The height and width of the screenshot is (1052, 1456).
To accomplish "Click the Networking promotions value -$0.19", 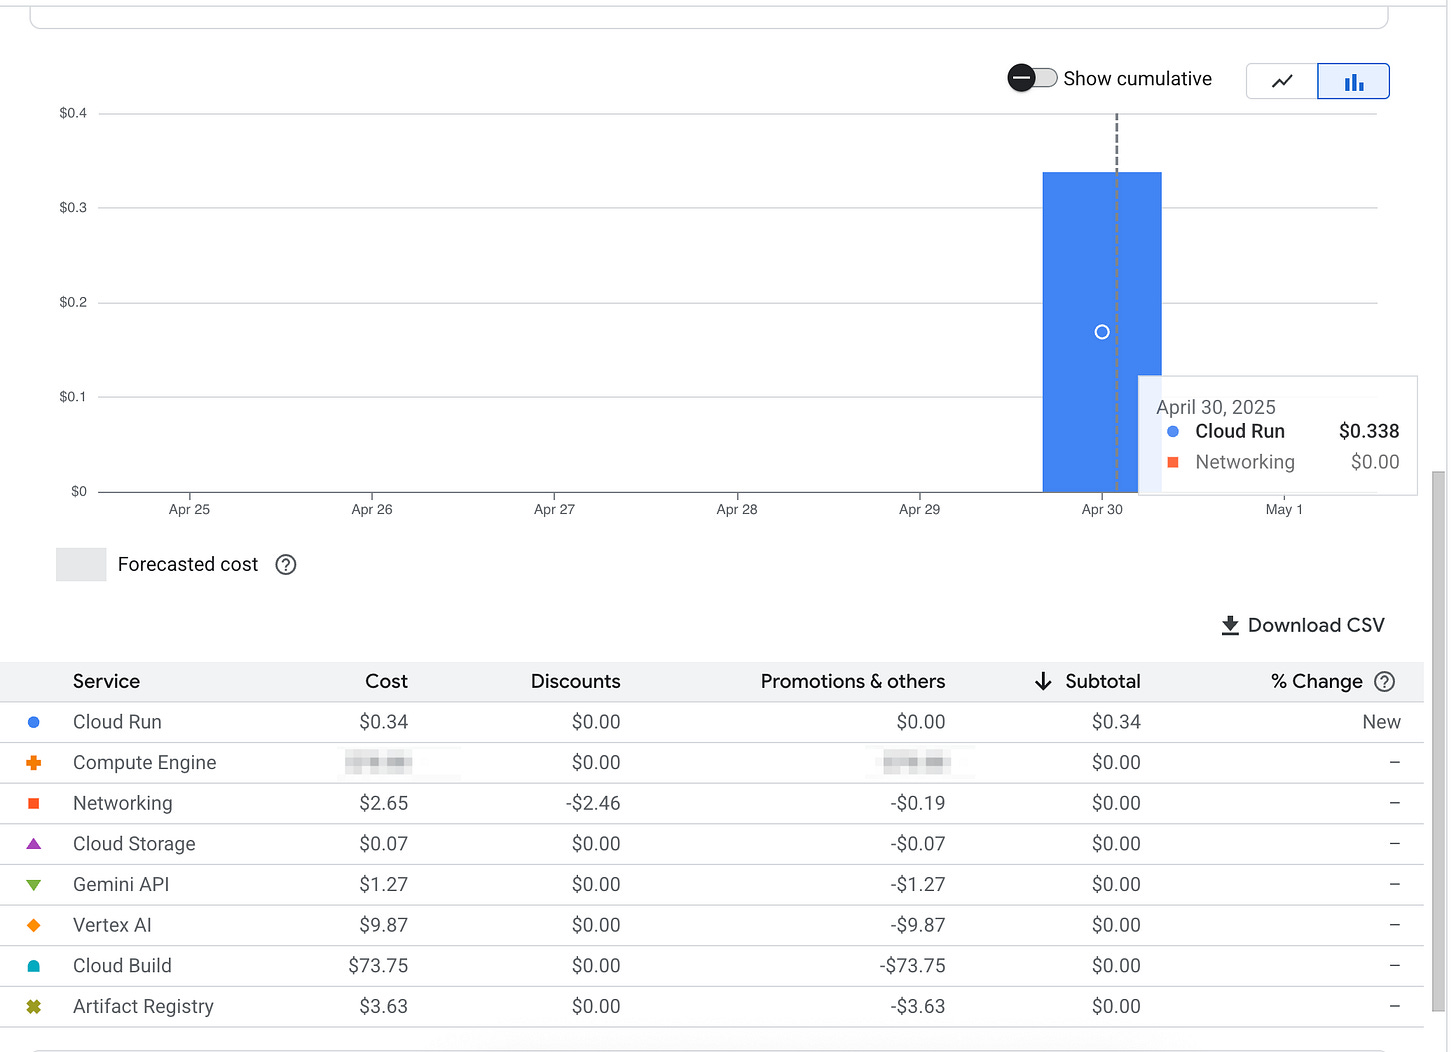I will tap(918, 803).
